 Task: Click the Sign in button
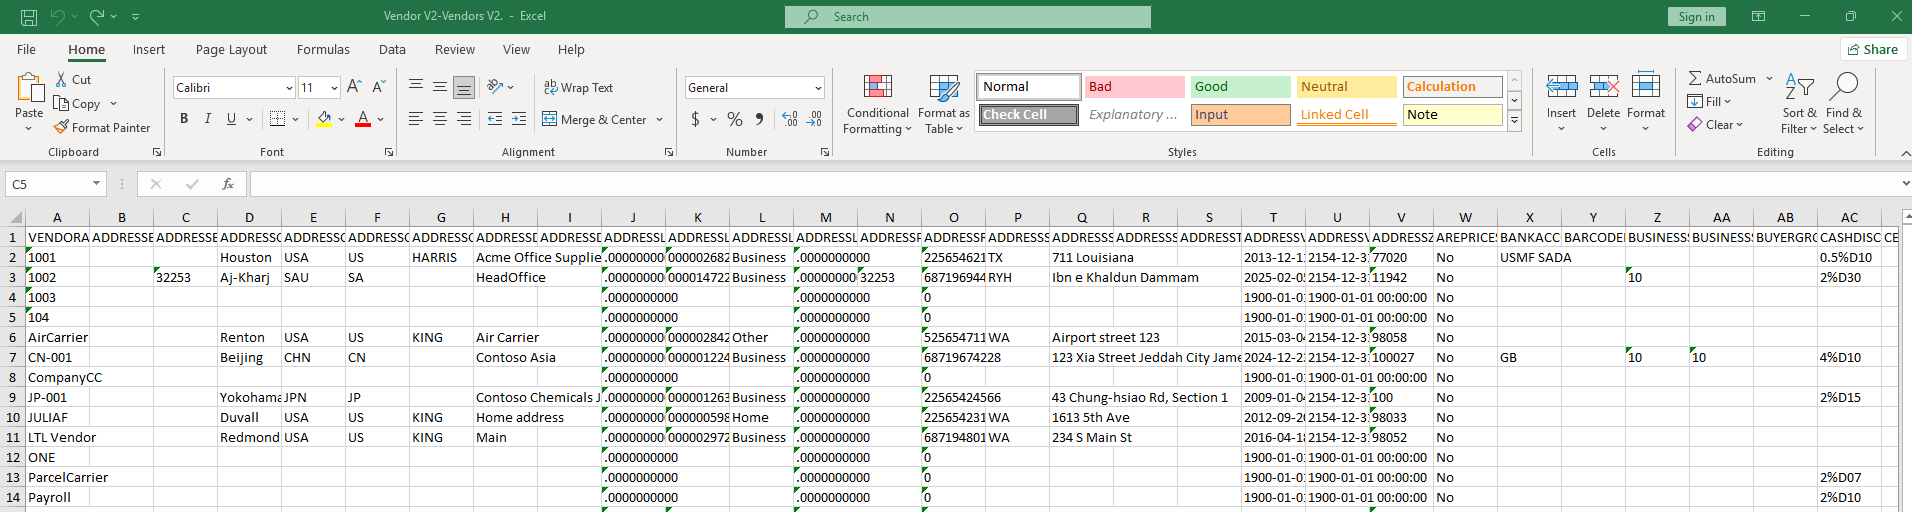click(1696, 16)
